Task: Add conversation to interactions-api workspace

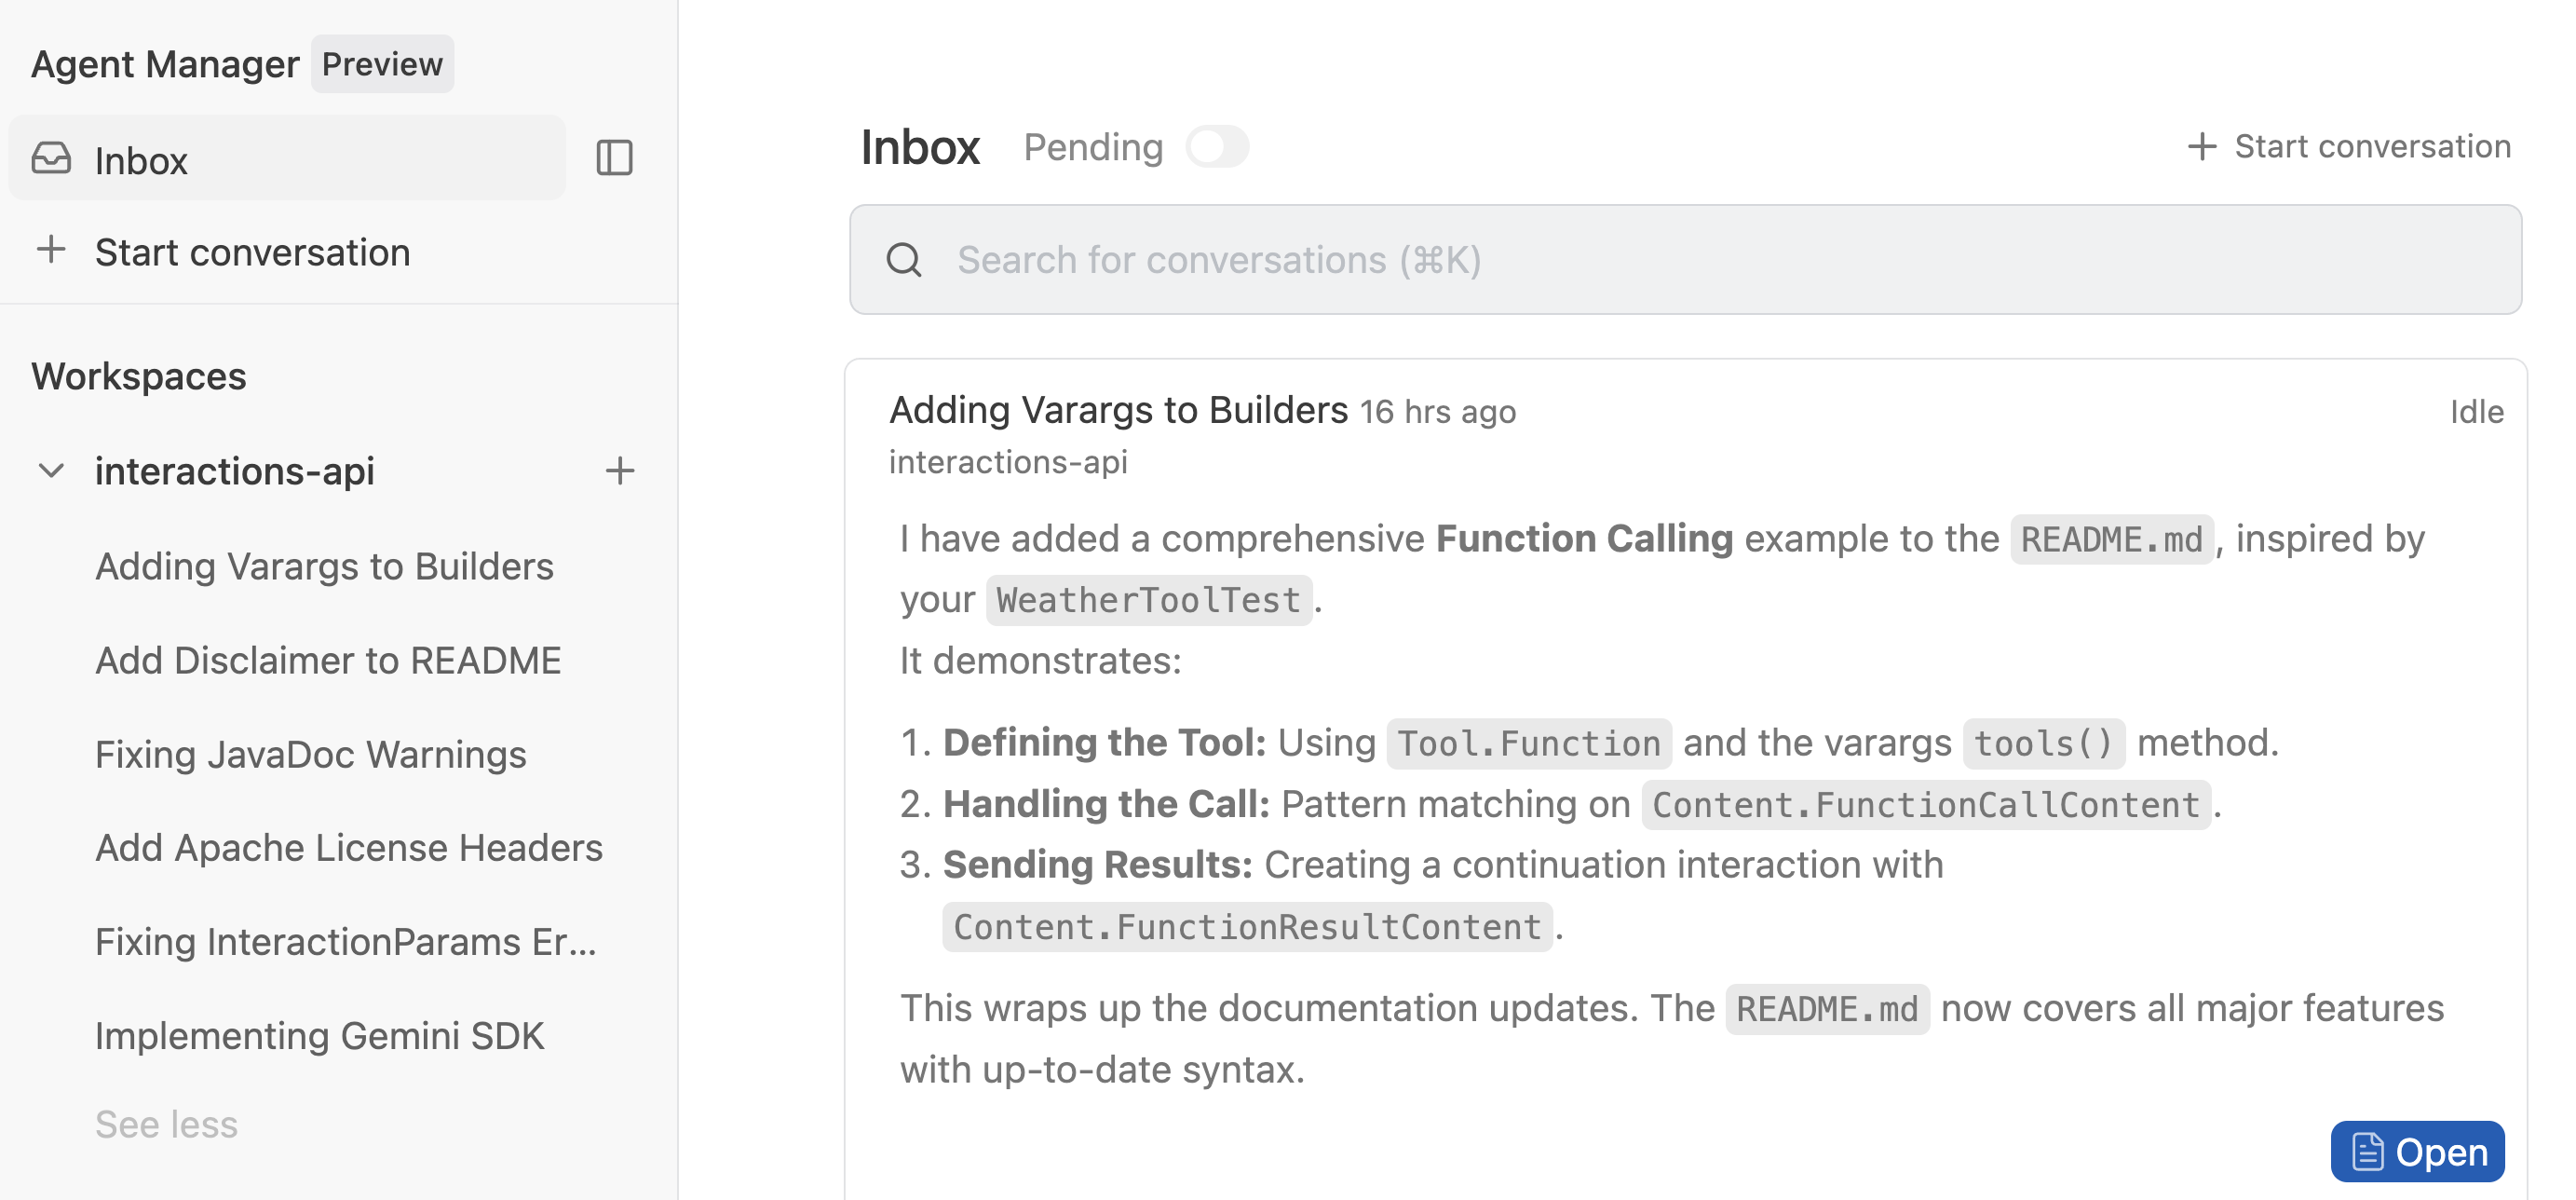Action: [619, 471]
